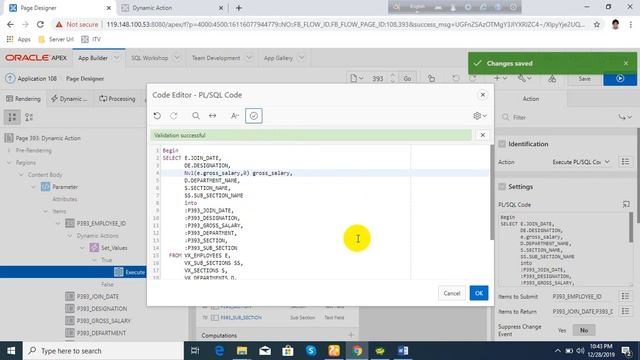The image size is (640, 360).
Task: Open the Utilities wrench menu
Action: tap(525, 78)
